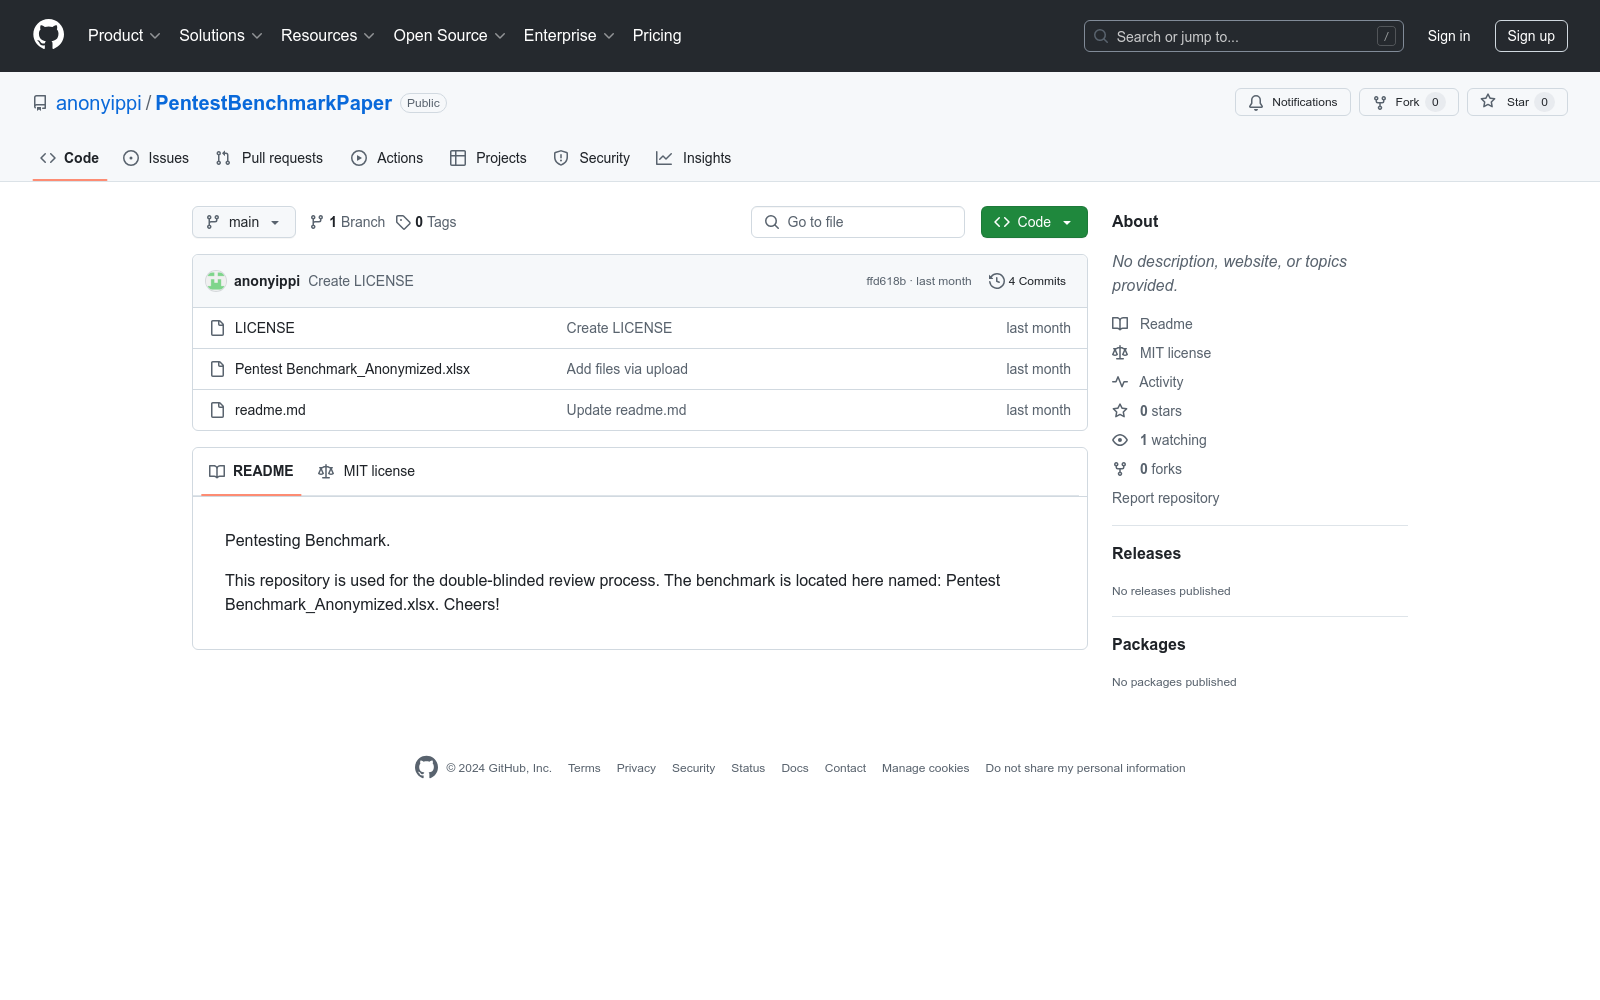The height and width of the screenshot is (1000, 1600).
Task: Click the Releases heading link
Action: pos(1146,553)
